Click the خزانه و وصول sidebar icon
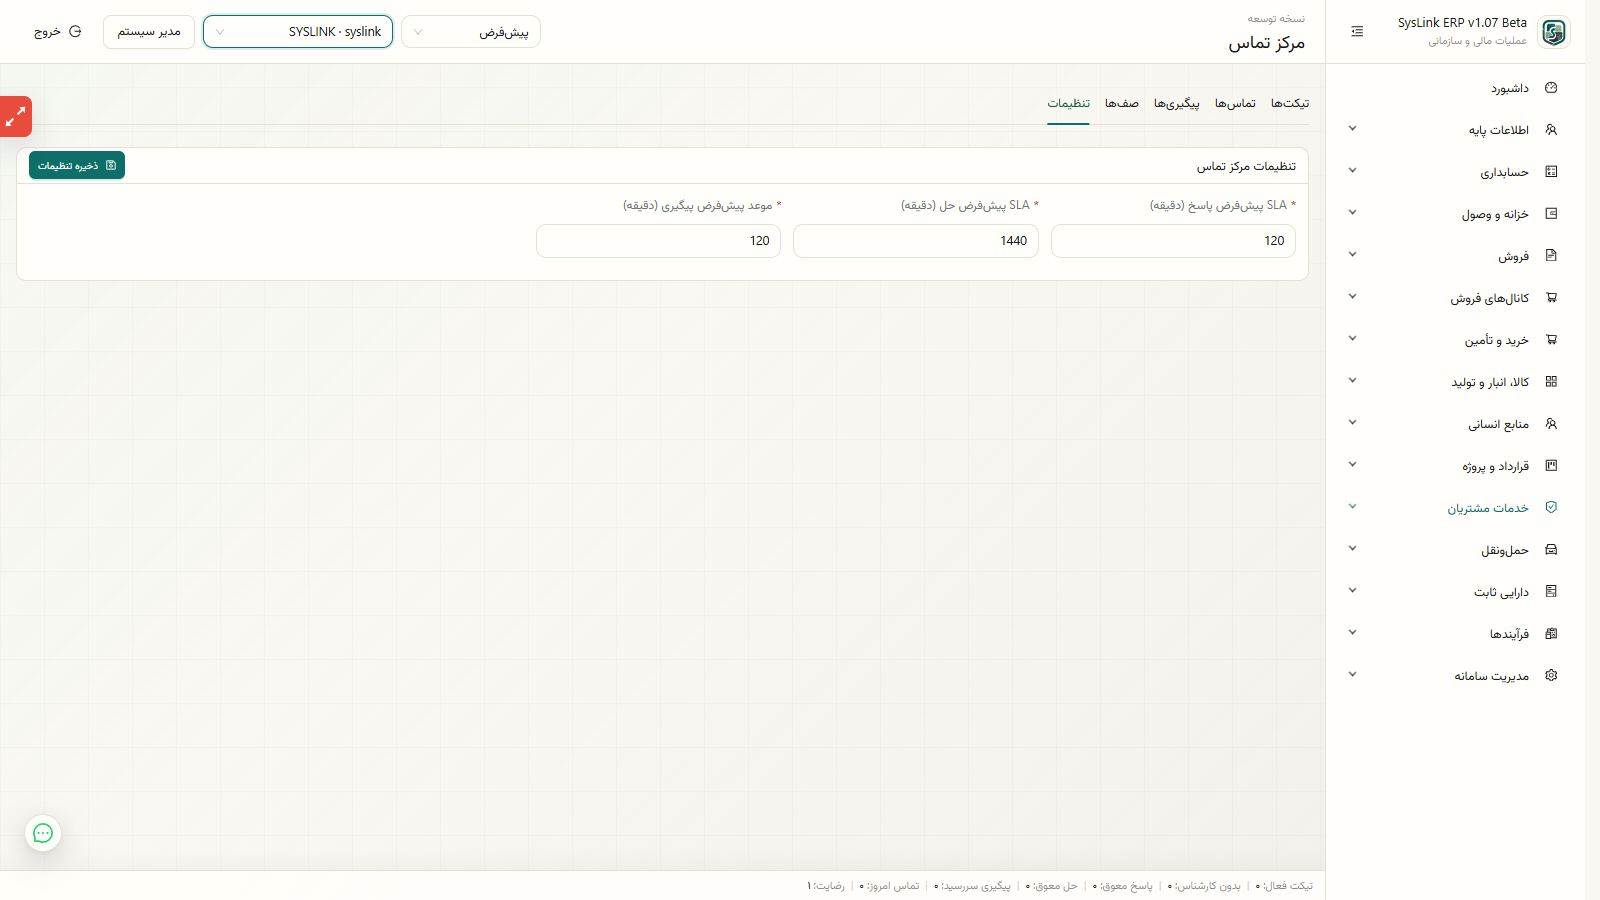The width and height of the screenshot is (1600, 900). 1551,214
